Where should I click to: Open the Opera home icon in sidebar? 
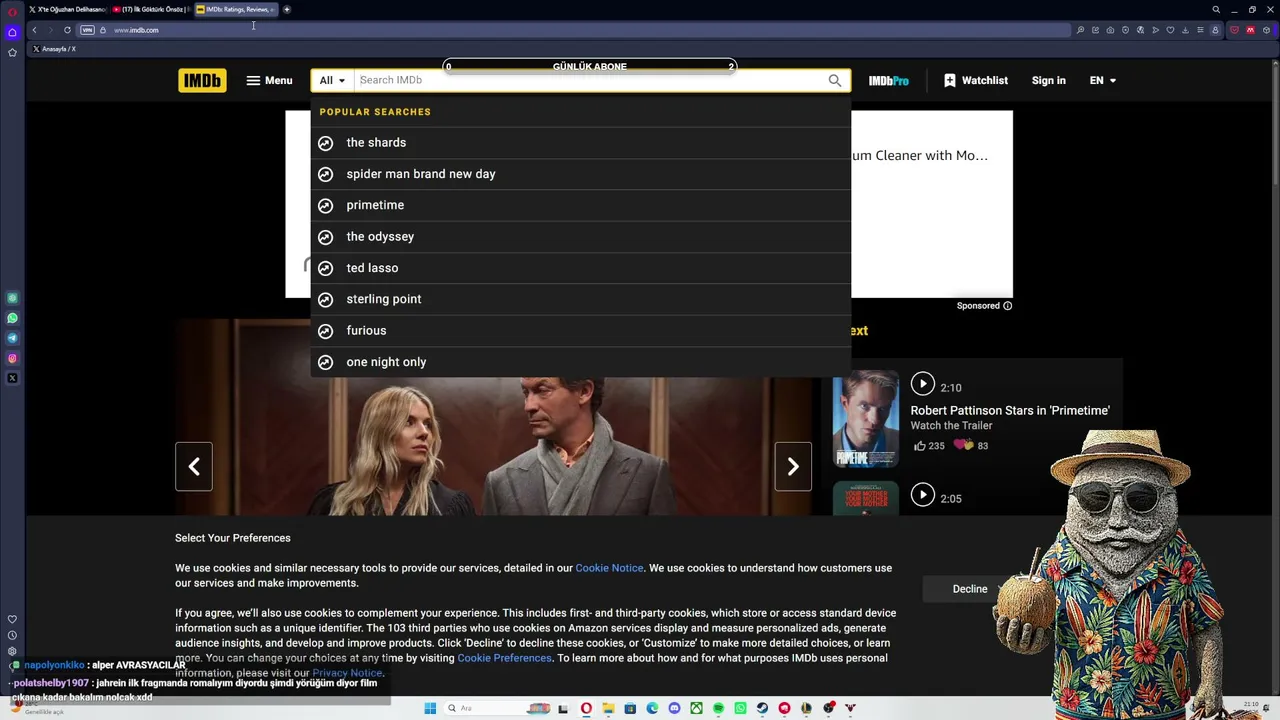click(12, 32)
